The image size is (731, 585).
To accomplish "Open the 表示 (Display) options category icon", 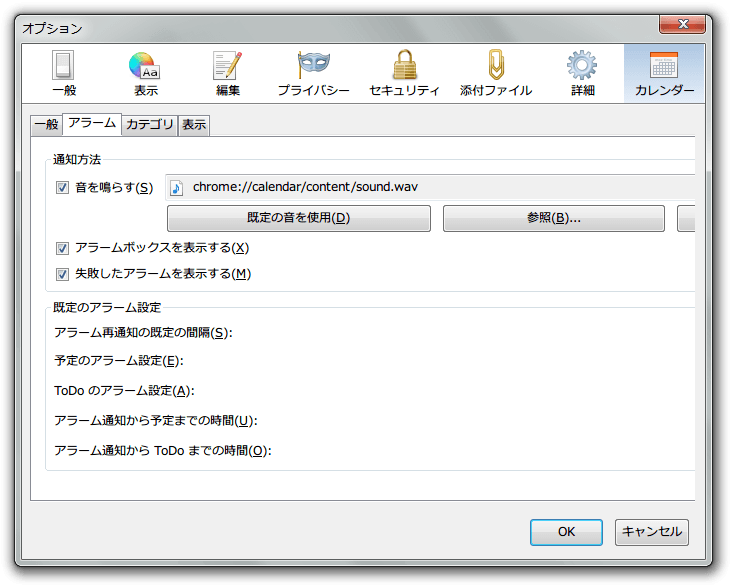I will 146,75.
